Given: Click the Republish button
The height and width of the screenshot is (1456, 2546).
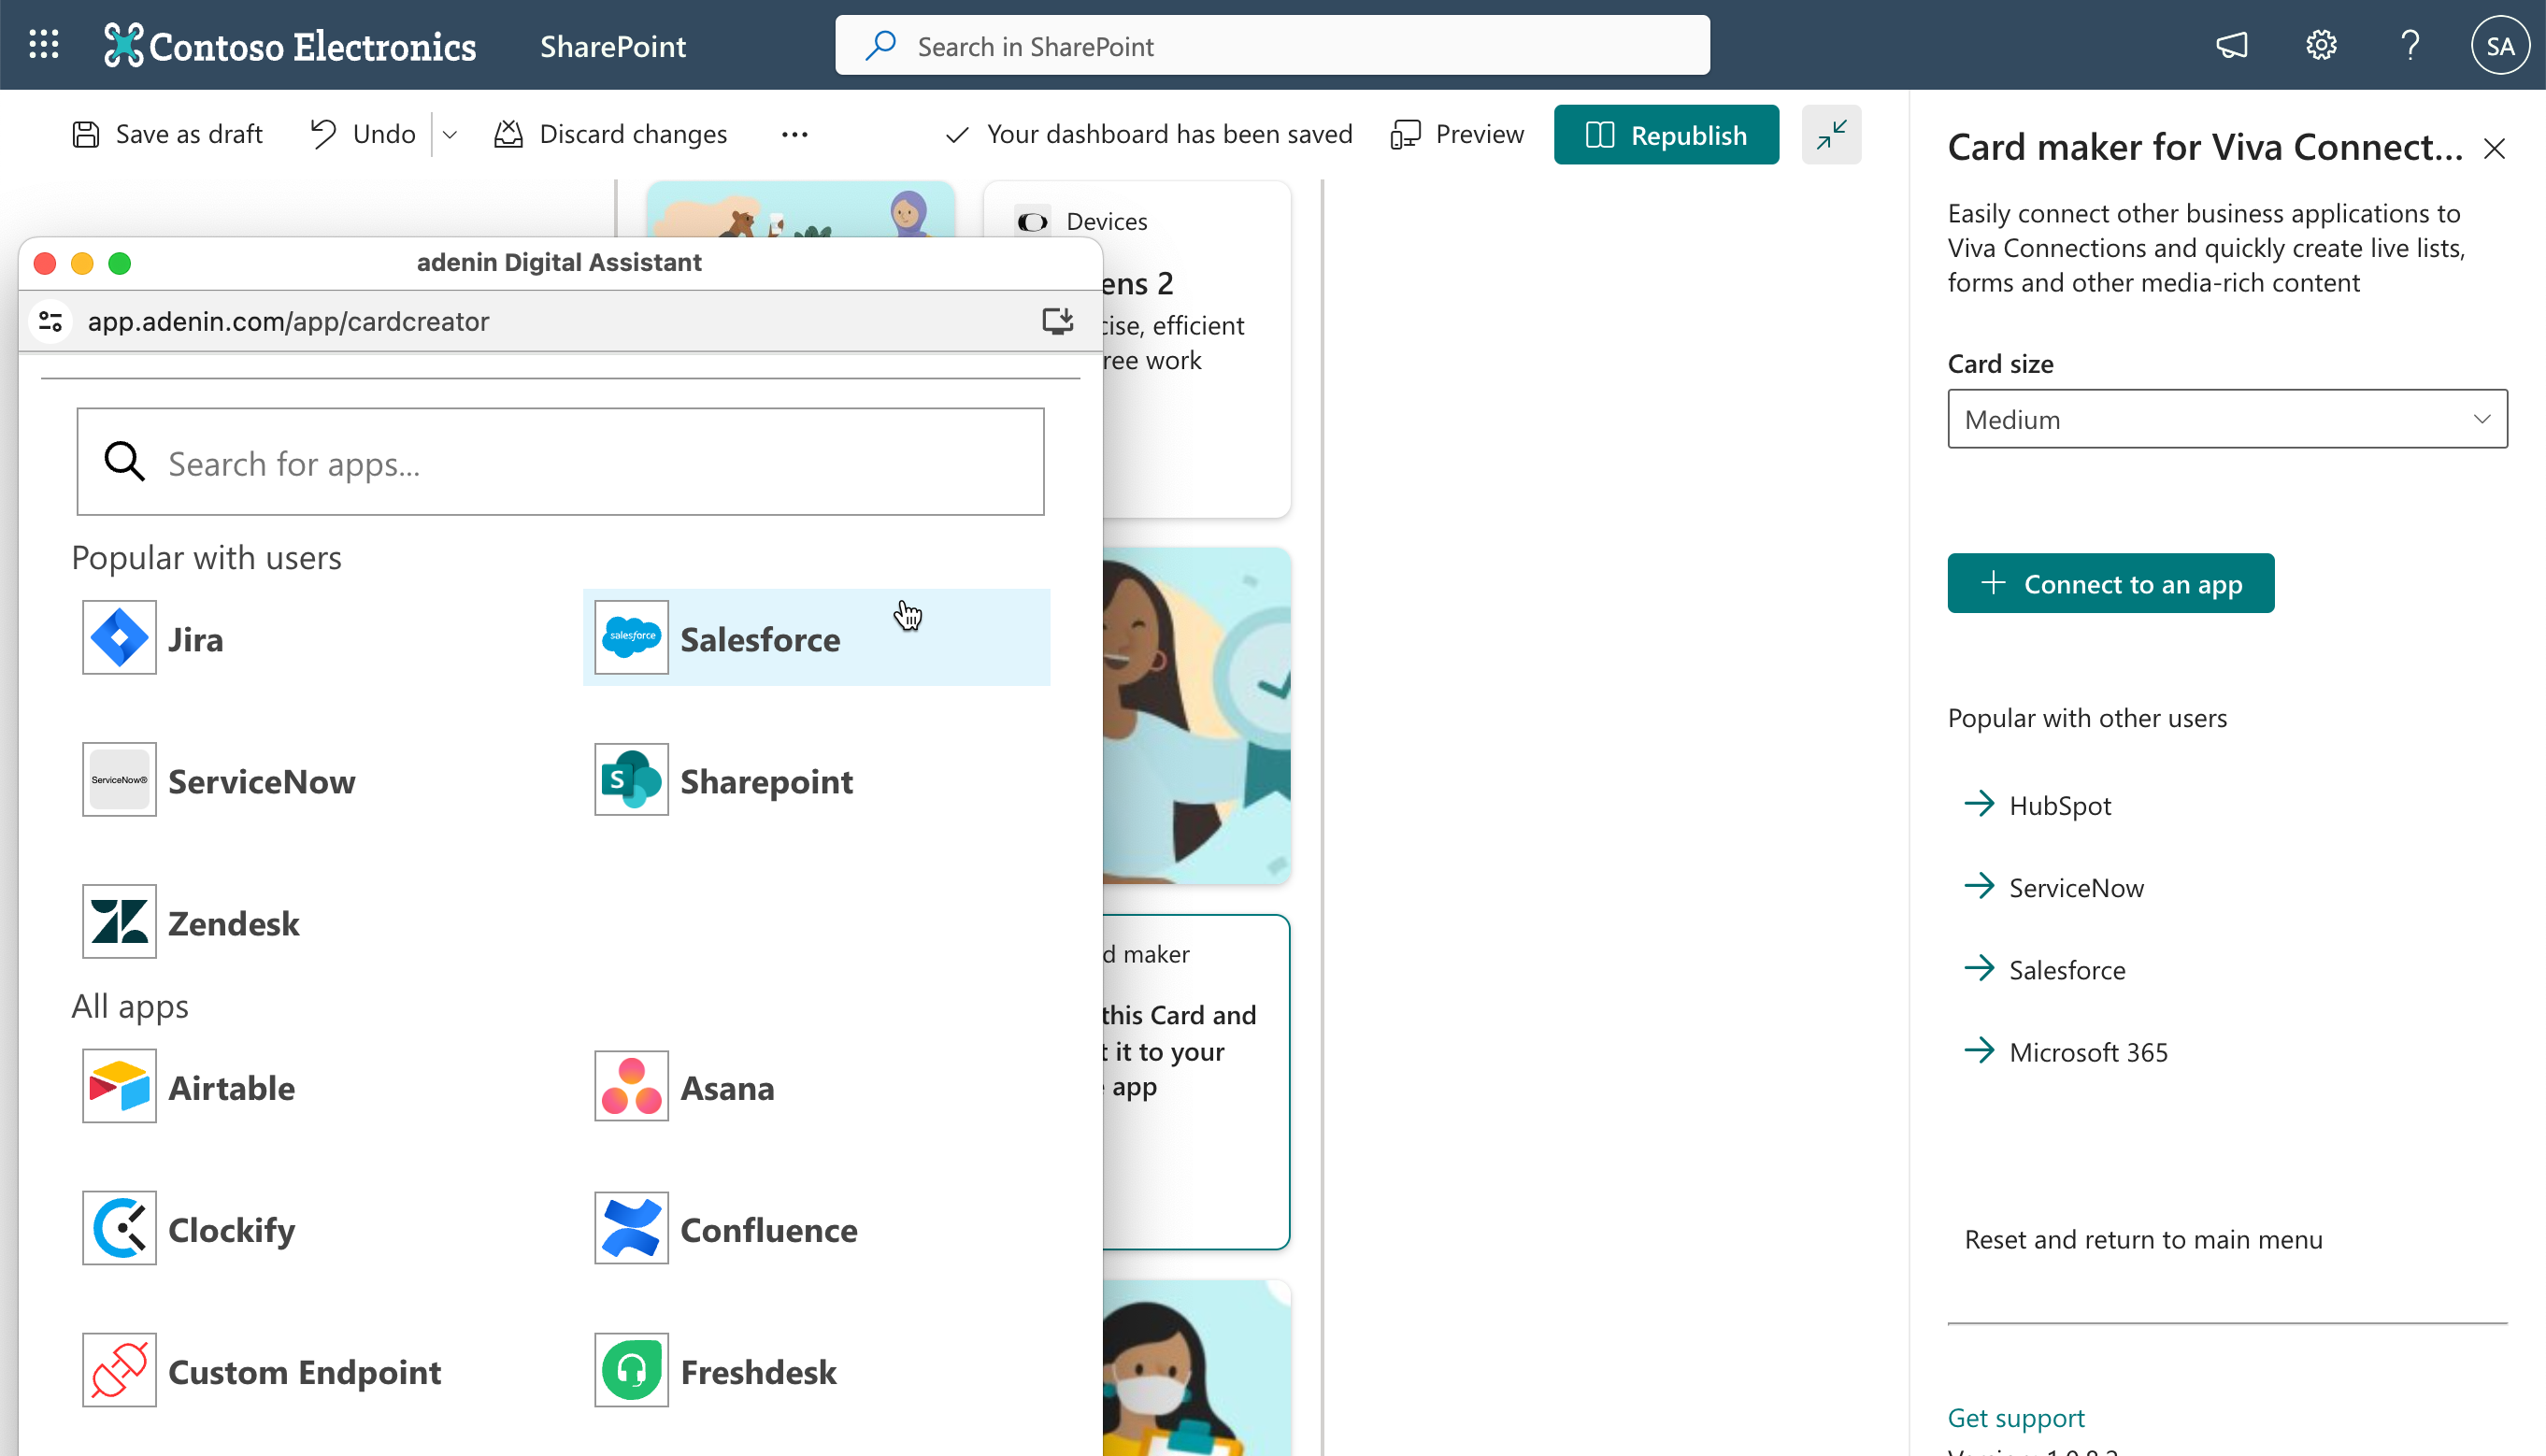Looking at the screenshot, I should (1666, 134).
